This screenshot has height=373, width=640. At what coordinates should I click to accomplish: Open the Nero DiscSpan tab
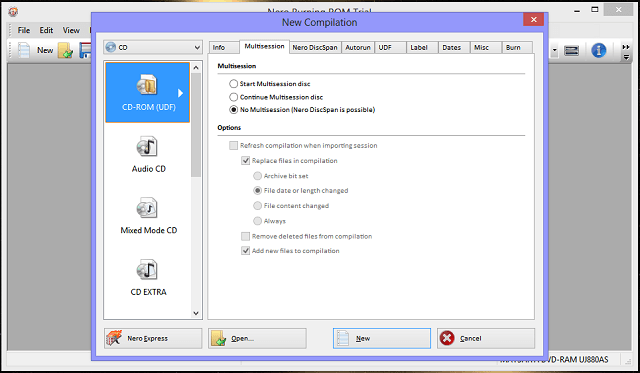pyautogui.click(x=315, y=47)
